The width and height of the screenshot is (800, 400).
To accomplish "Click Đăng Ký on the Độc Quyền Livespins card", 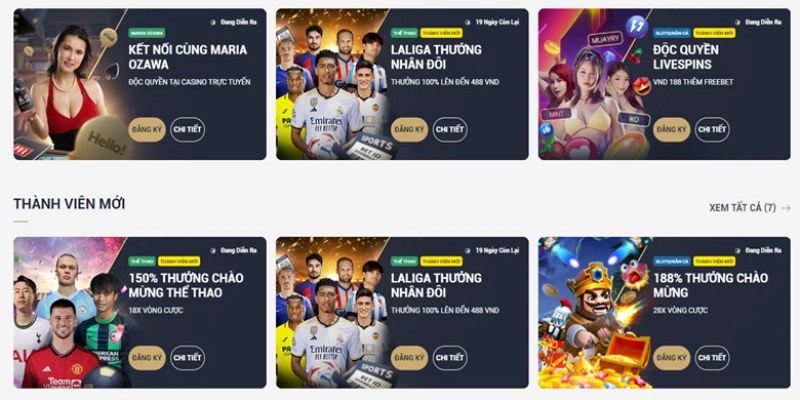I will point(671,130).
